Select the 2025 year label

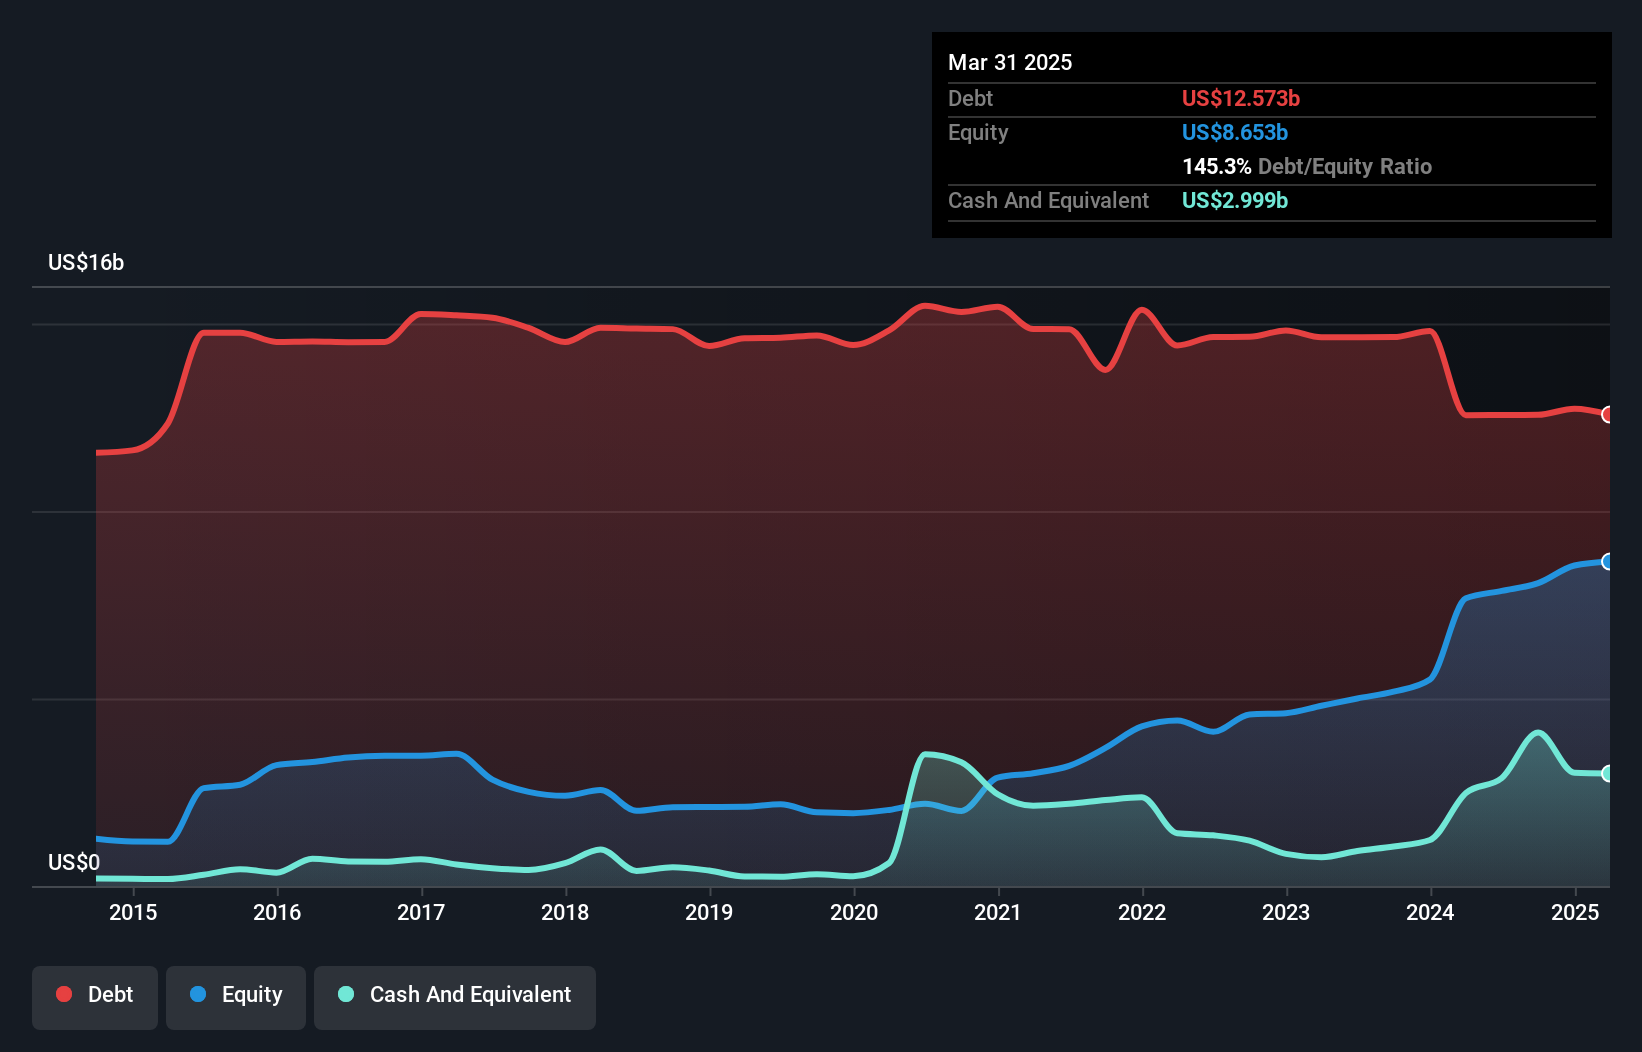tap(1575, 912)
